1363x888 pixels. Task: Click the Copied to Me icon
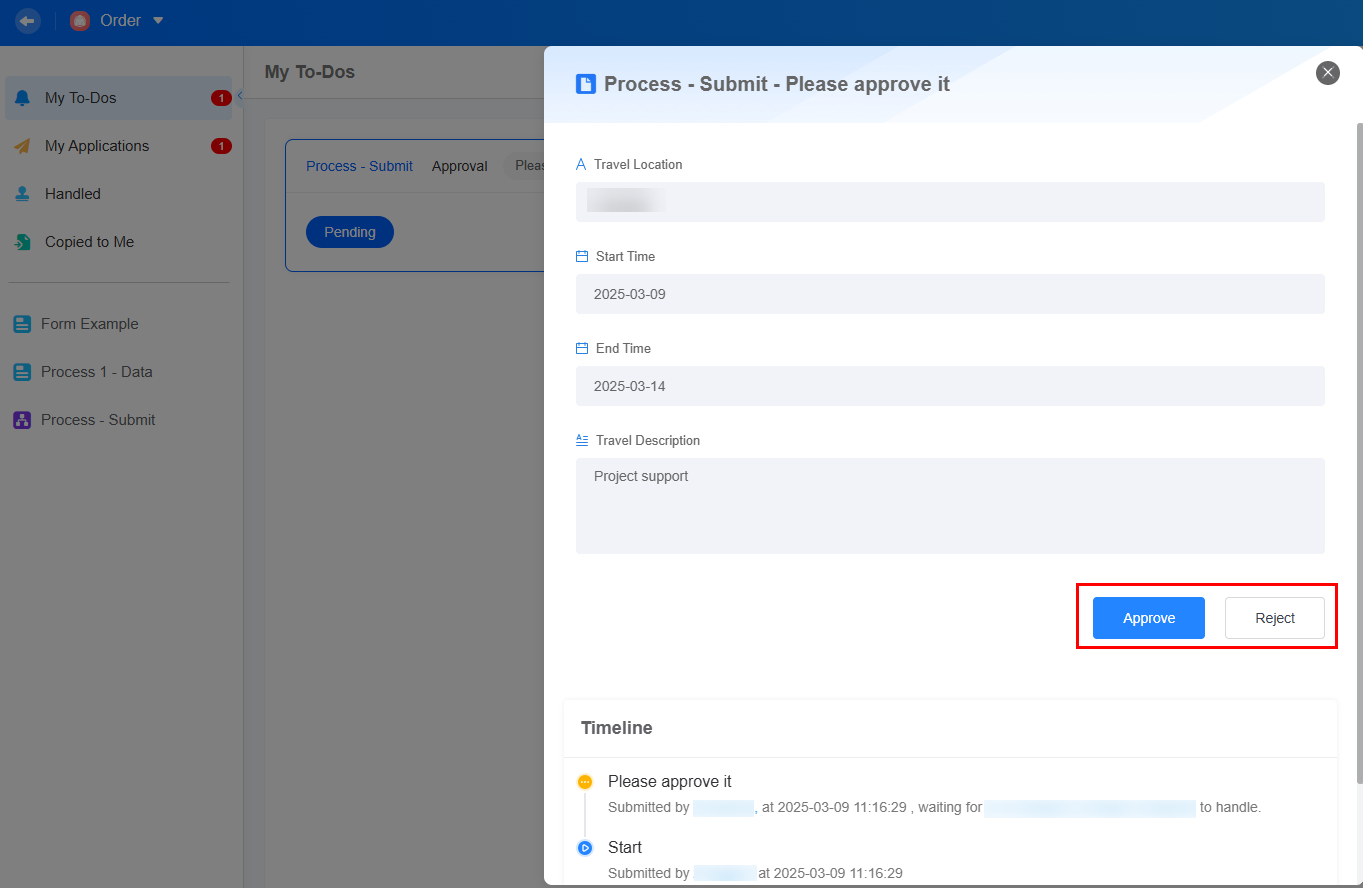(22, 242)
